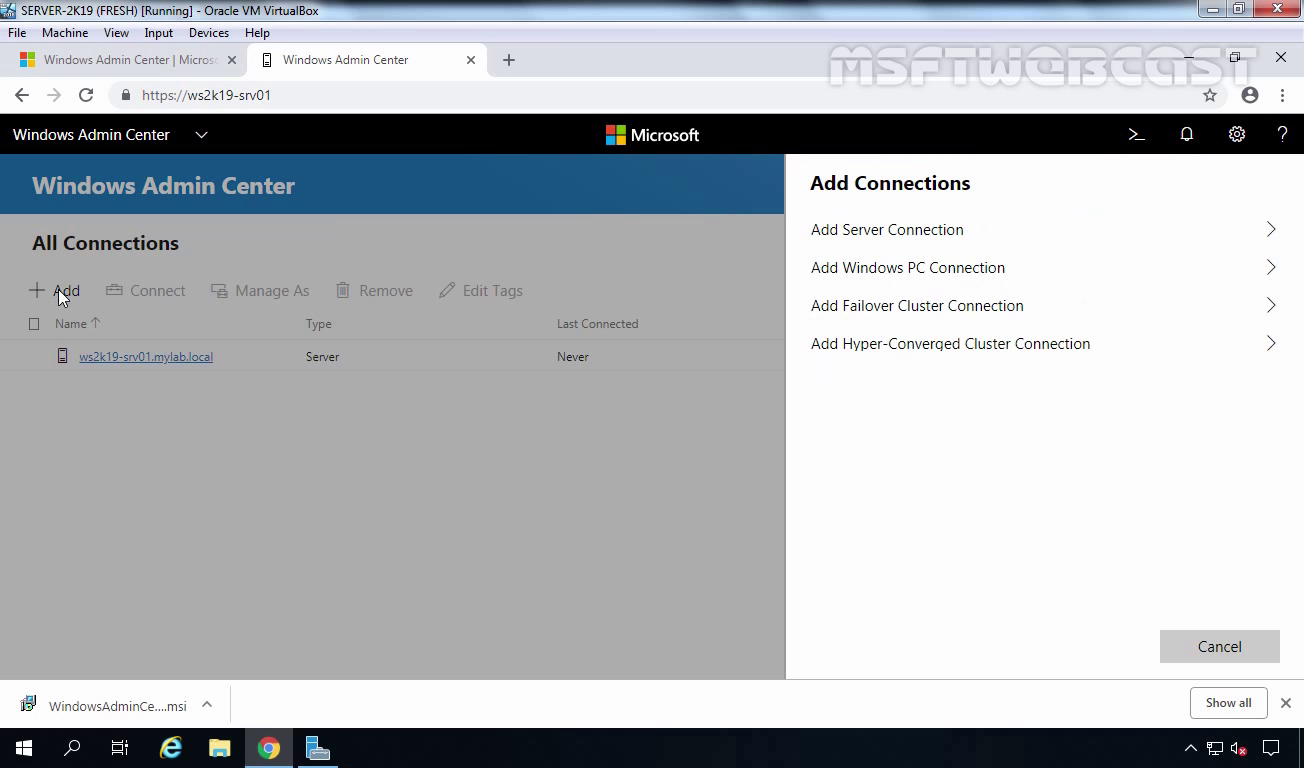Open VirtualBox Help menu
Viewport: 1304px width, 768px height.
click(x=257, y=33)
